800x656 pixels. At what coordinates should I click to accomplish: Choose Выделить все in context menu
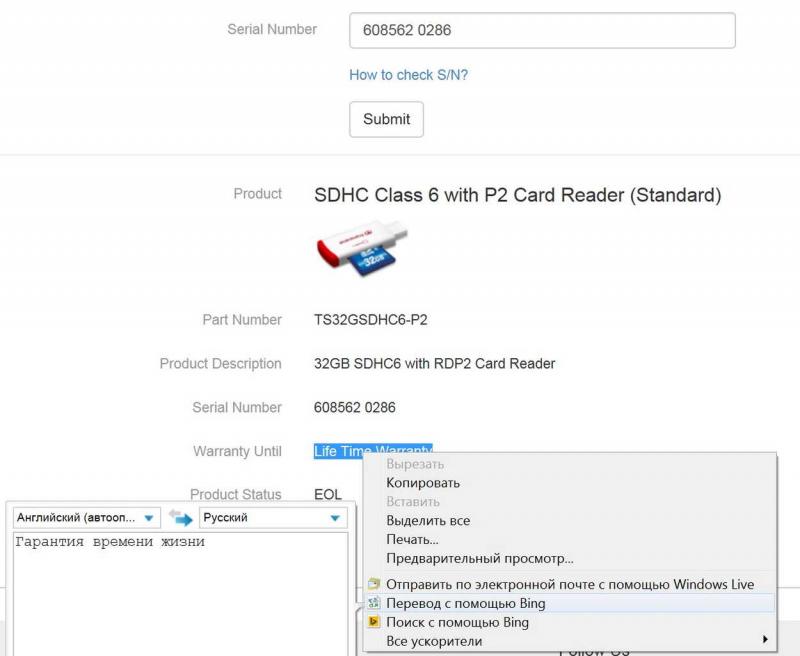(x=428, y=520)
